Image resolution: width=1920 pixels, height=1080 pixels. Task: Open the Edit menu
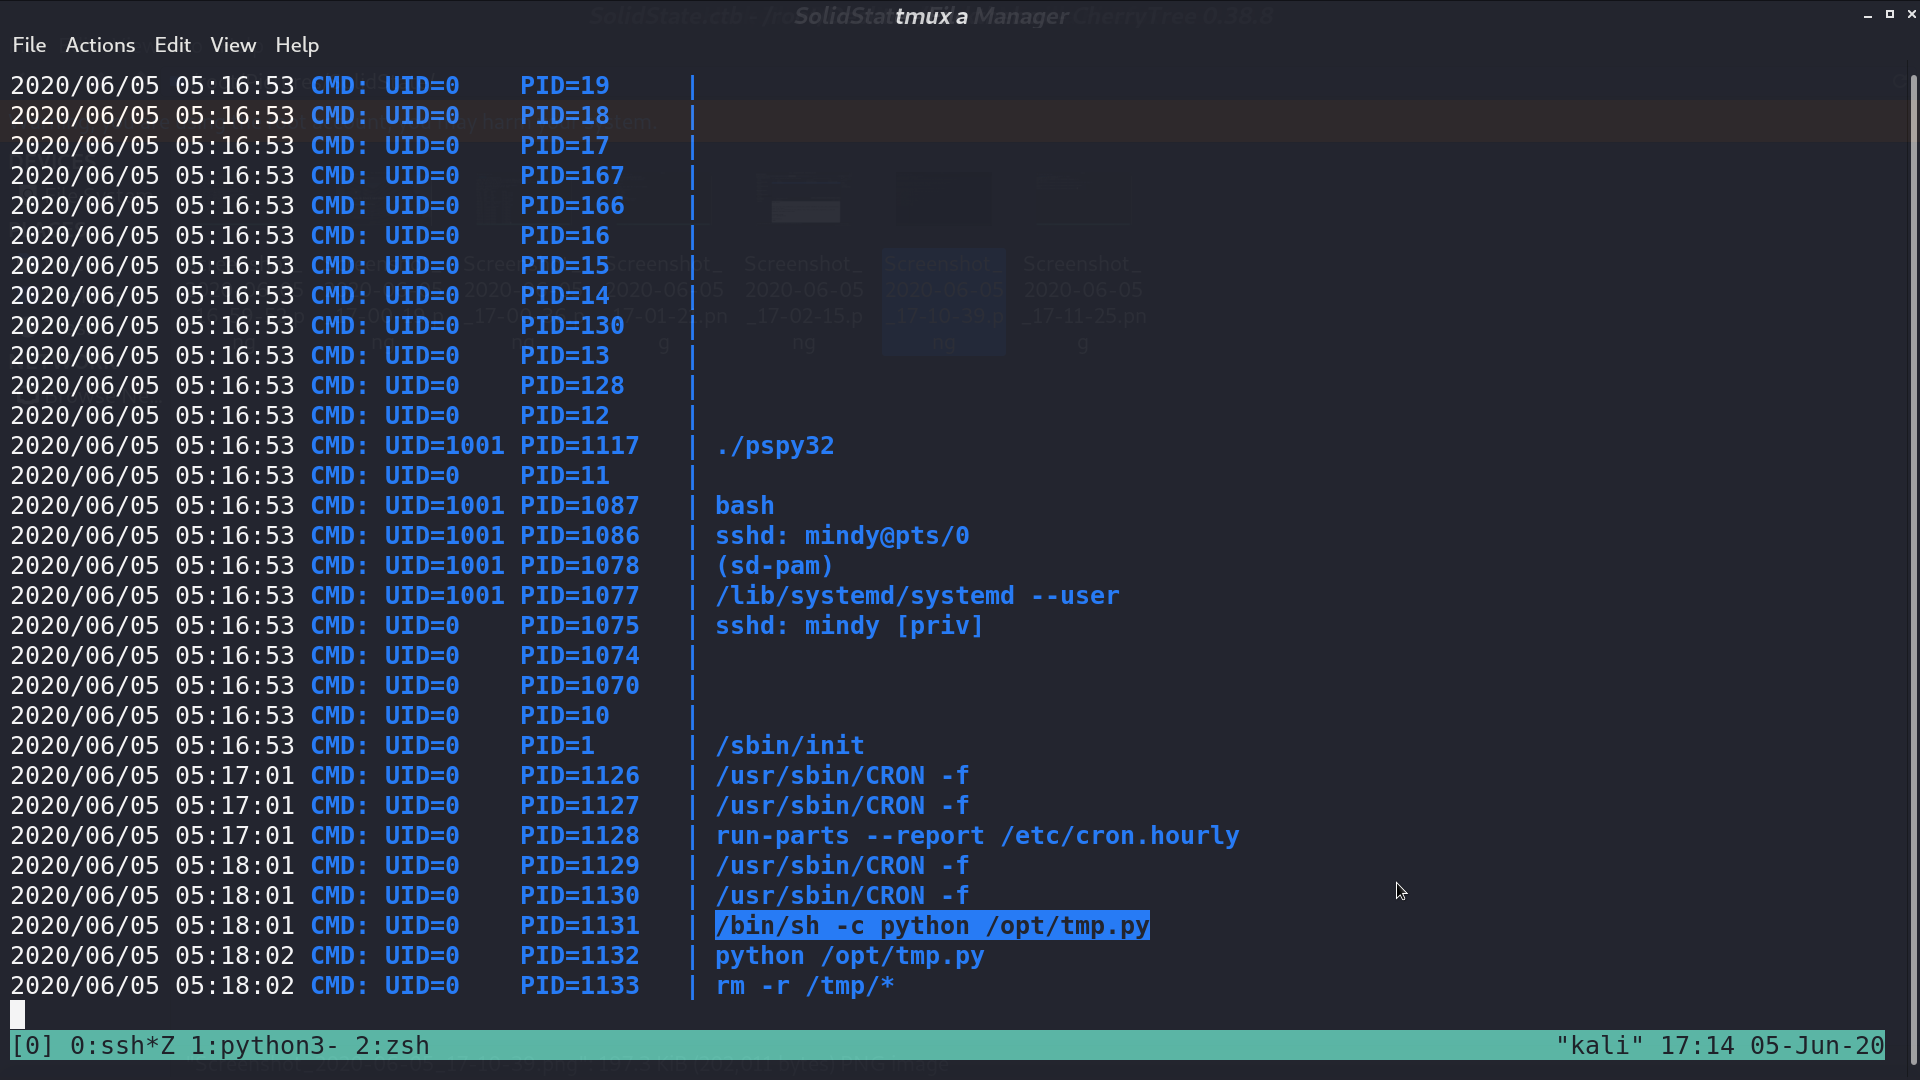pos(172,45)
